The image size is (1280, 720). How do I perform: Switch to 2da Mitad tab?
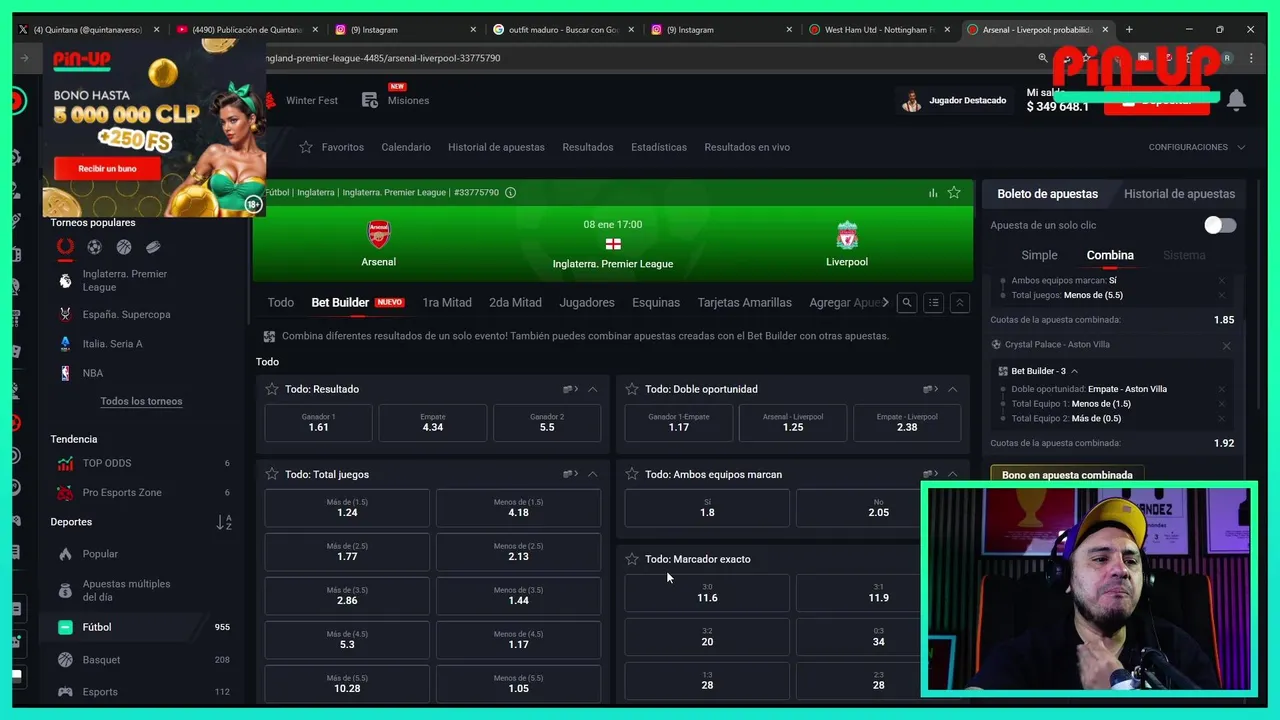[515, 302]
